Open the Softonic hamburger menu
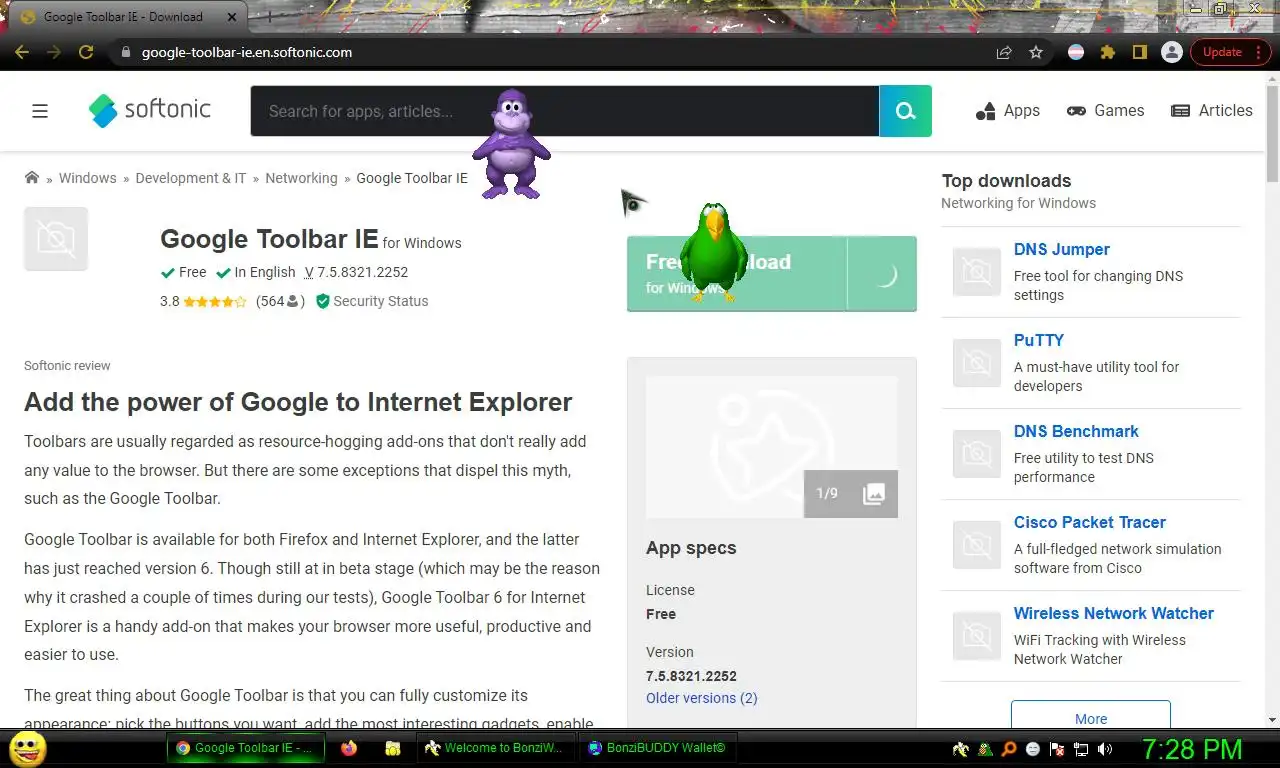Screen dimensions: 1280x768 [x=40, y=111]
